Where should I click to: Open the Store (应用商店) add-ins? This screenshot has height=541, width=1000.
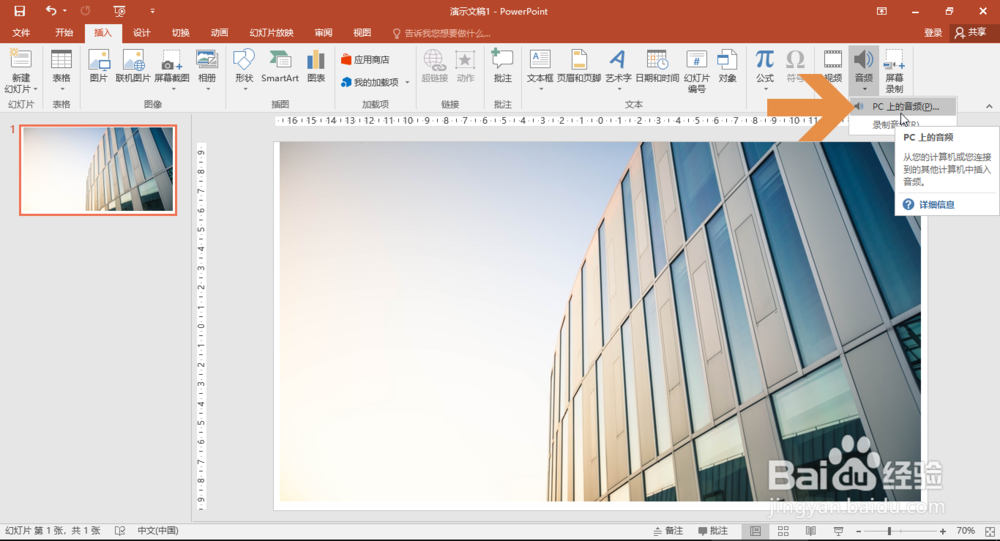tap(365, 59)
